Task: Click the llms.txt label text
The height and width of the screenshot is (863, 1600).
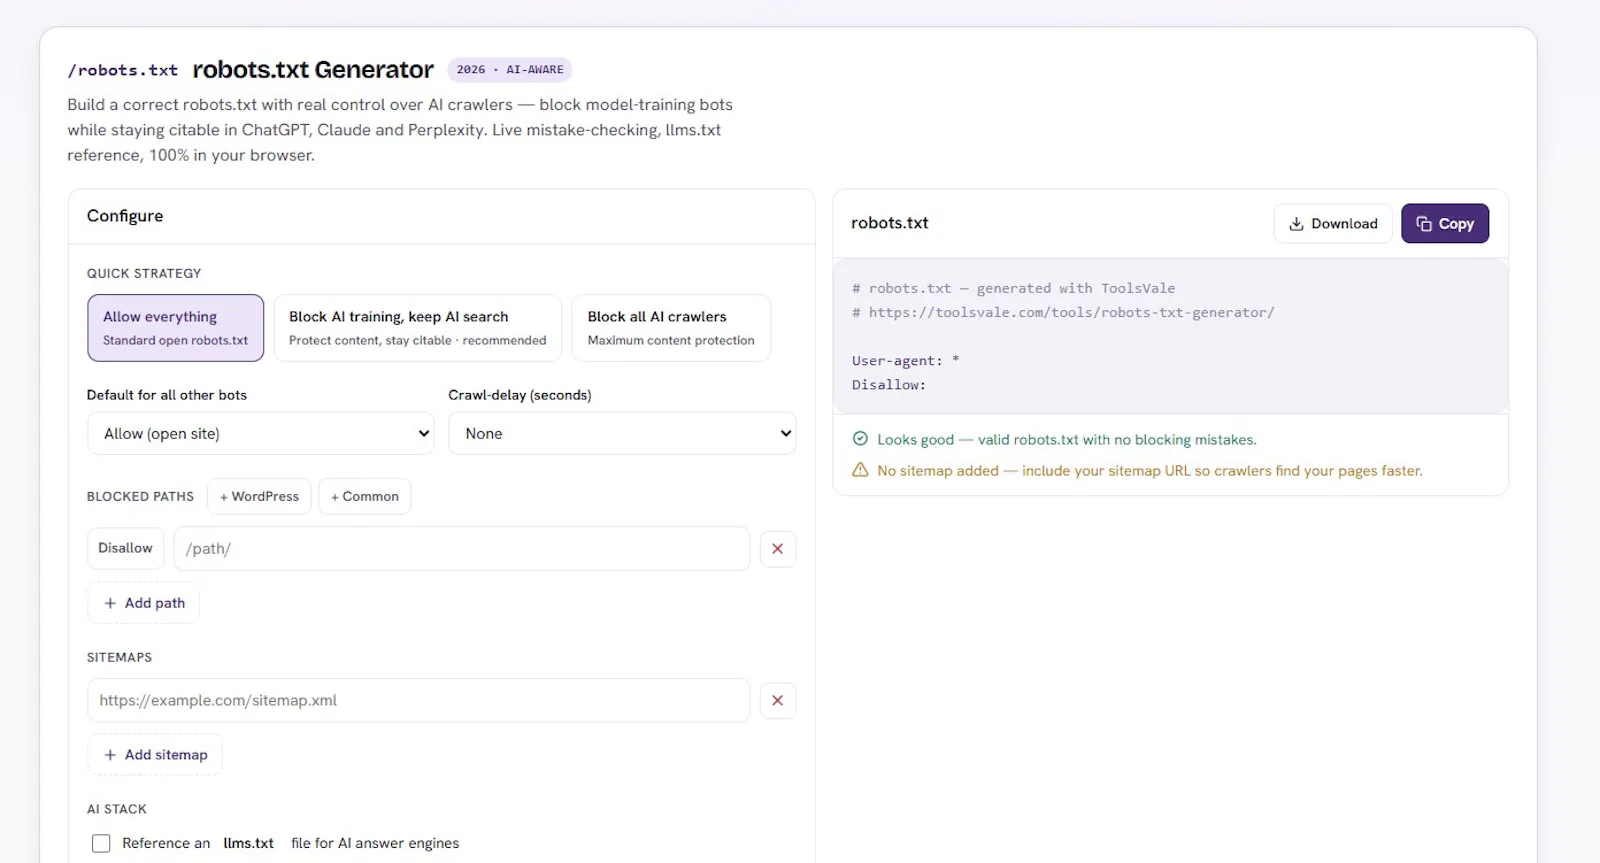Action: point(249,843)
